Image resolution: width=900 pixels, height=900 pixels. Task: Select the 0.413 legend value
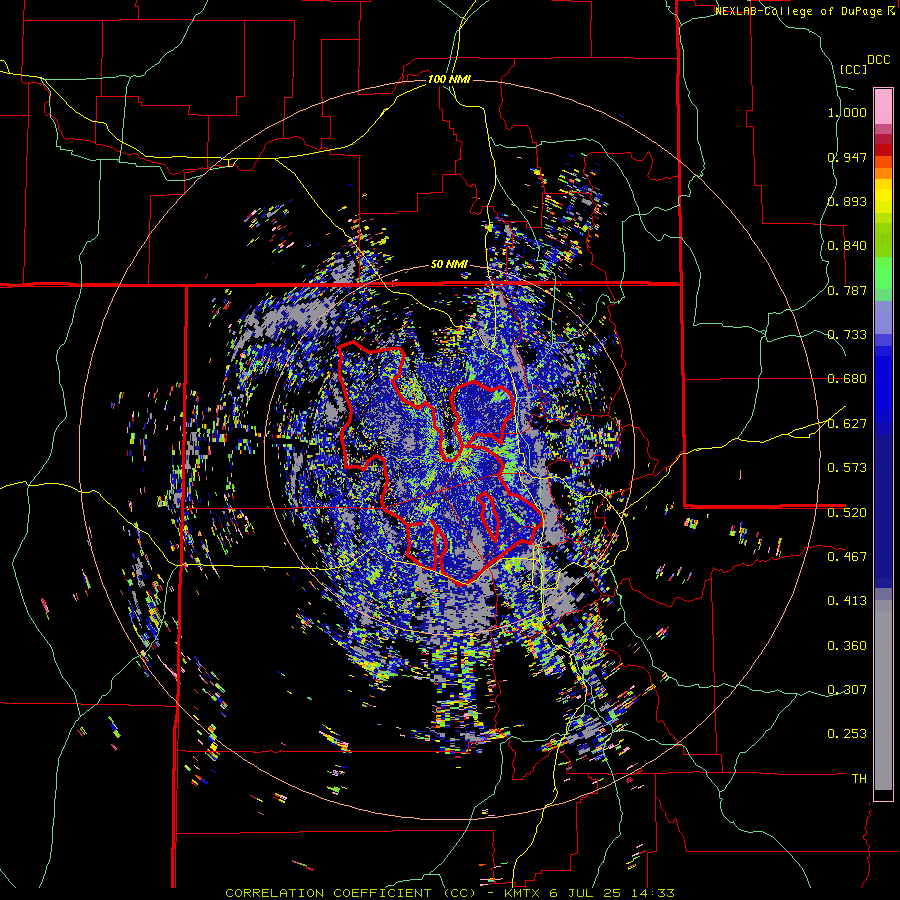847,601
